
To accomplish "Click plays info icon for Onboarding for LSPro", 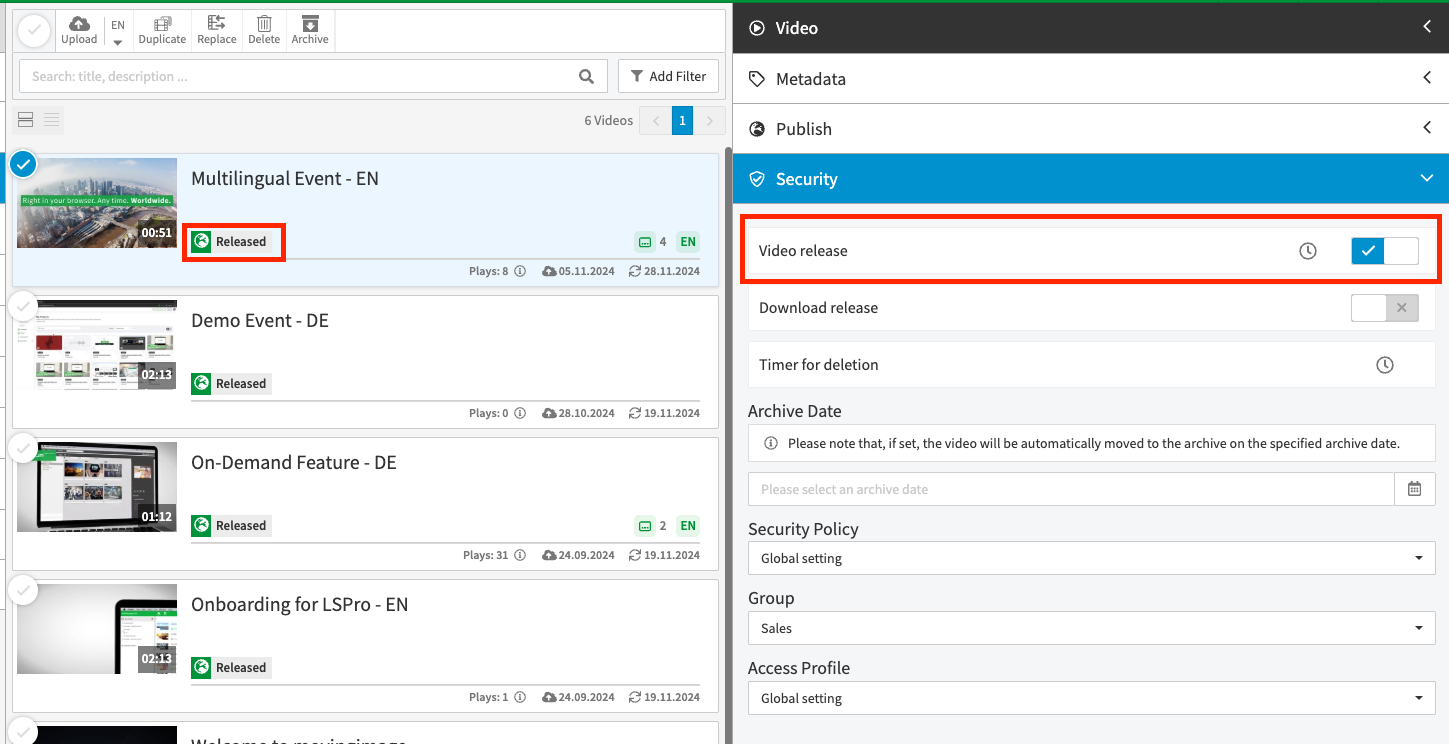I will point(520,697).
